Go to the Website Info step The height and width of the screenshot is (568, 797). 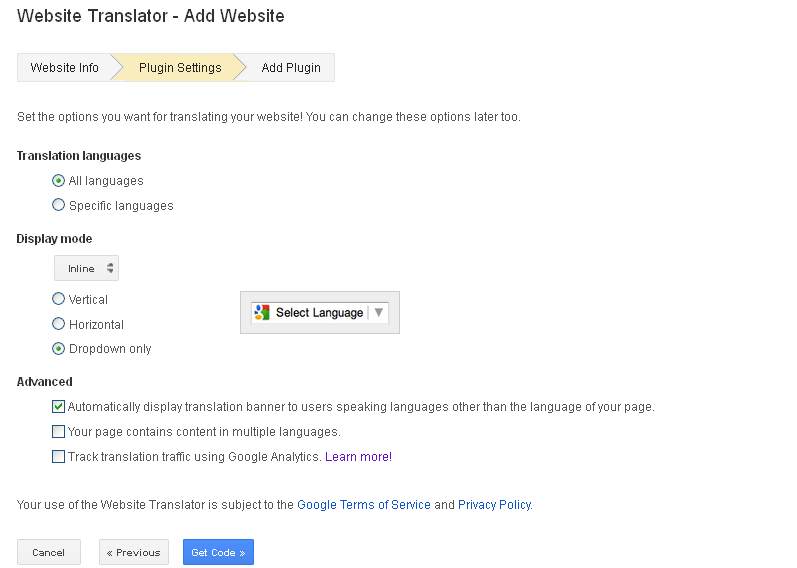click(64, 68)
